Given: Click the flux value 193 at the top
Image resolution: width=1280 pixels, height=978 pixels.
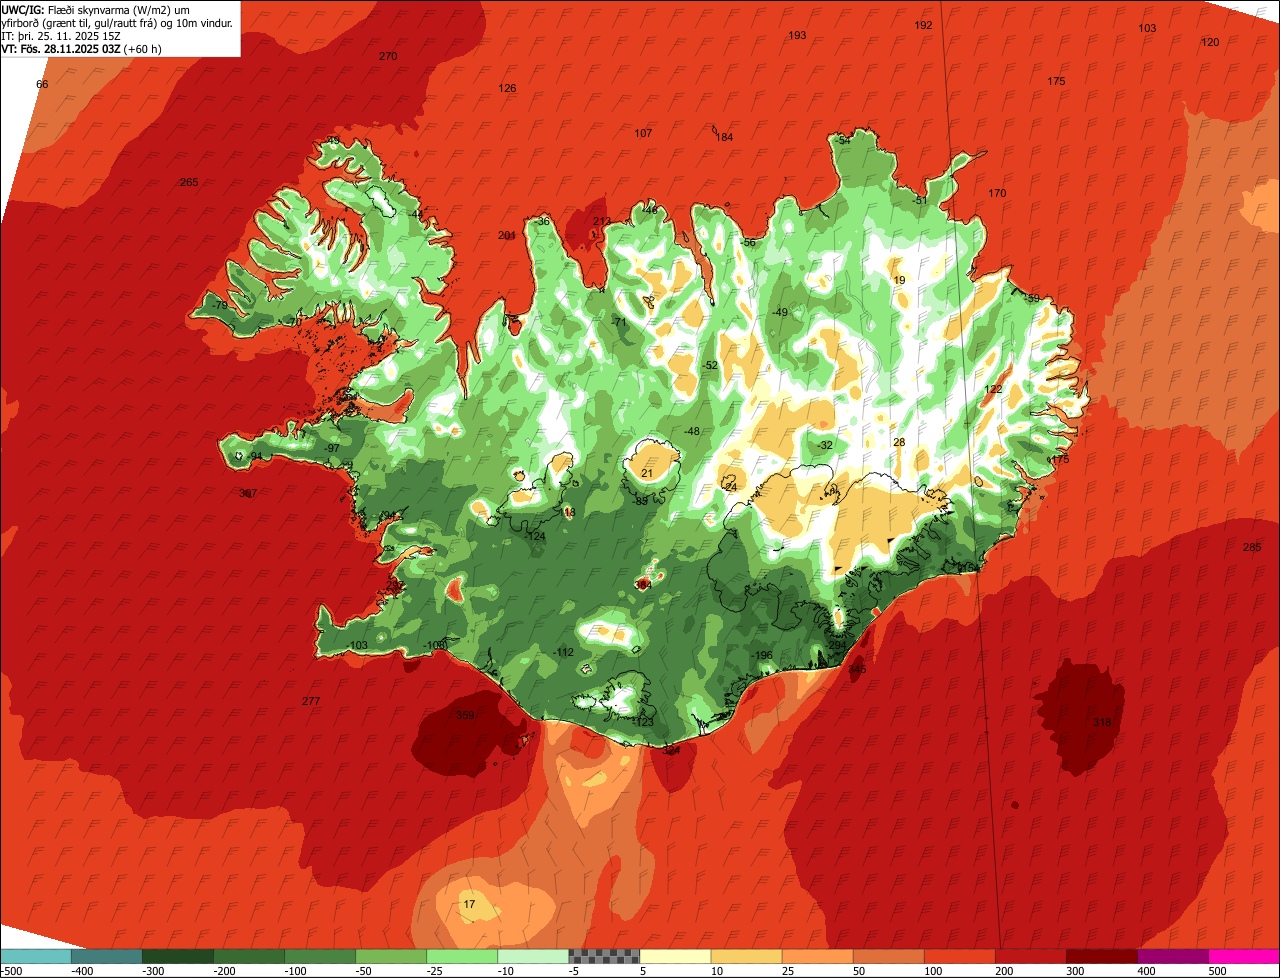Looking at the screenshot, I should [x=797, y=35].
